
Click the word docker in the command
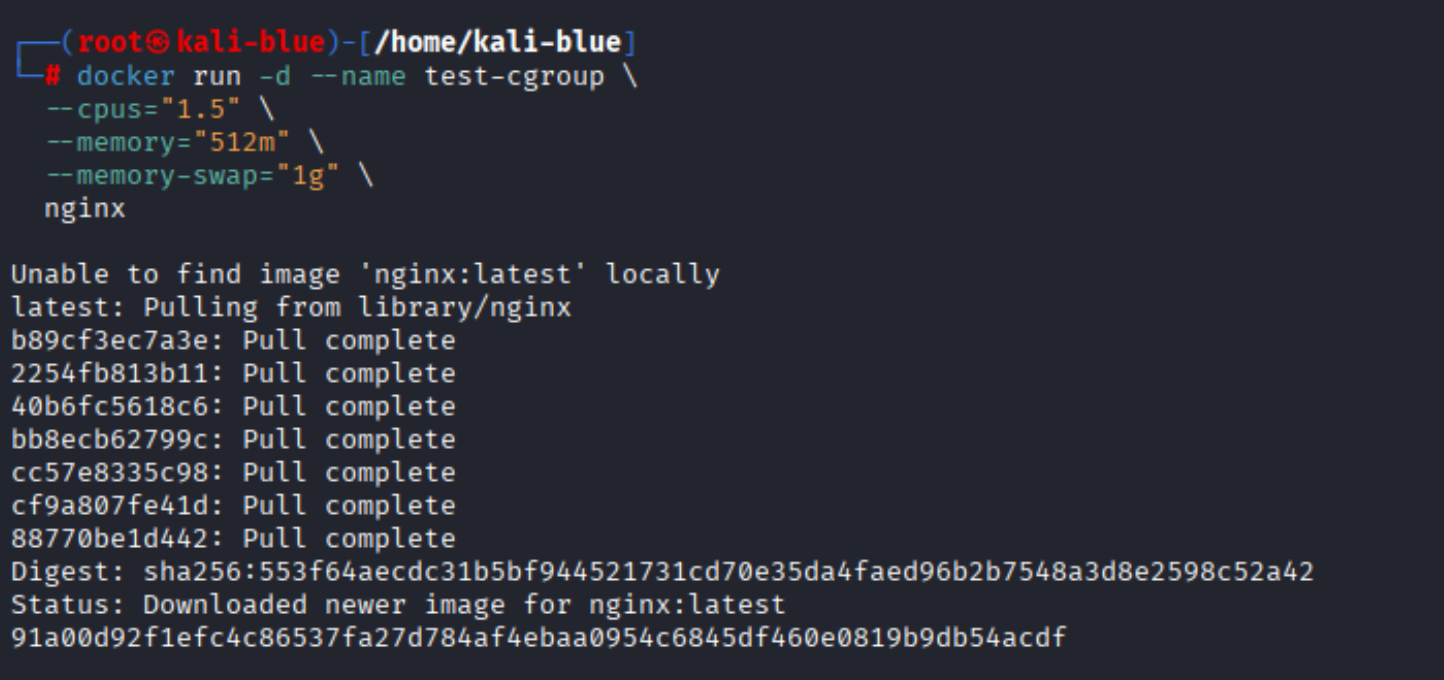pyautogui.click(x=126, y=76)
